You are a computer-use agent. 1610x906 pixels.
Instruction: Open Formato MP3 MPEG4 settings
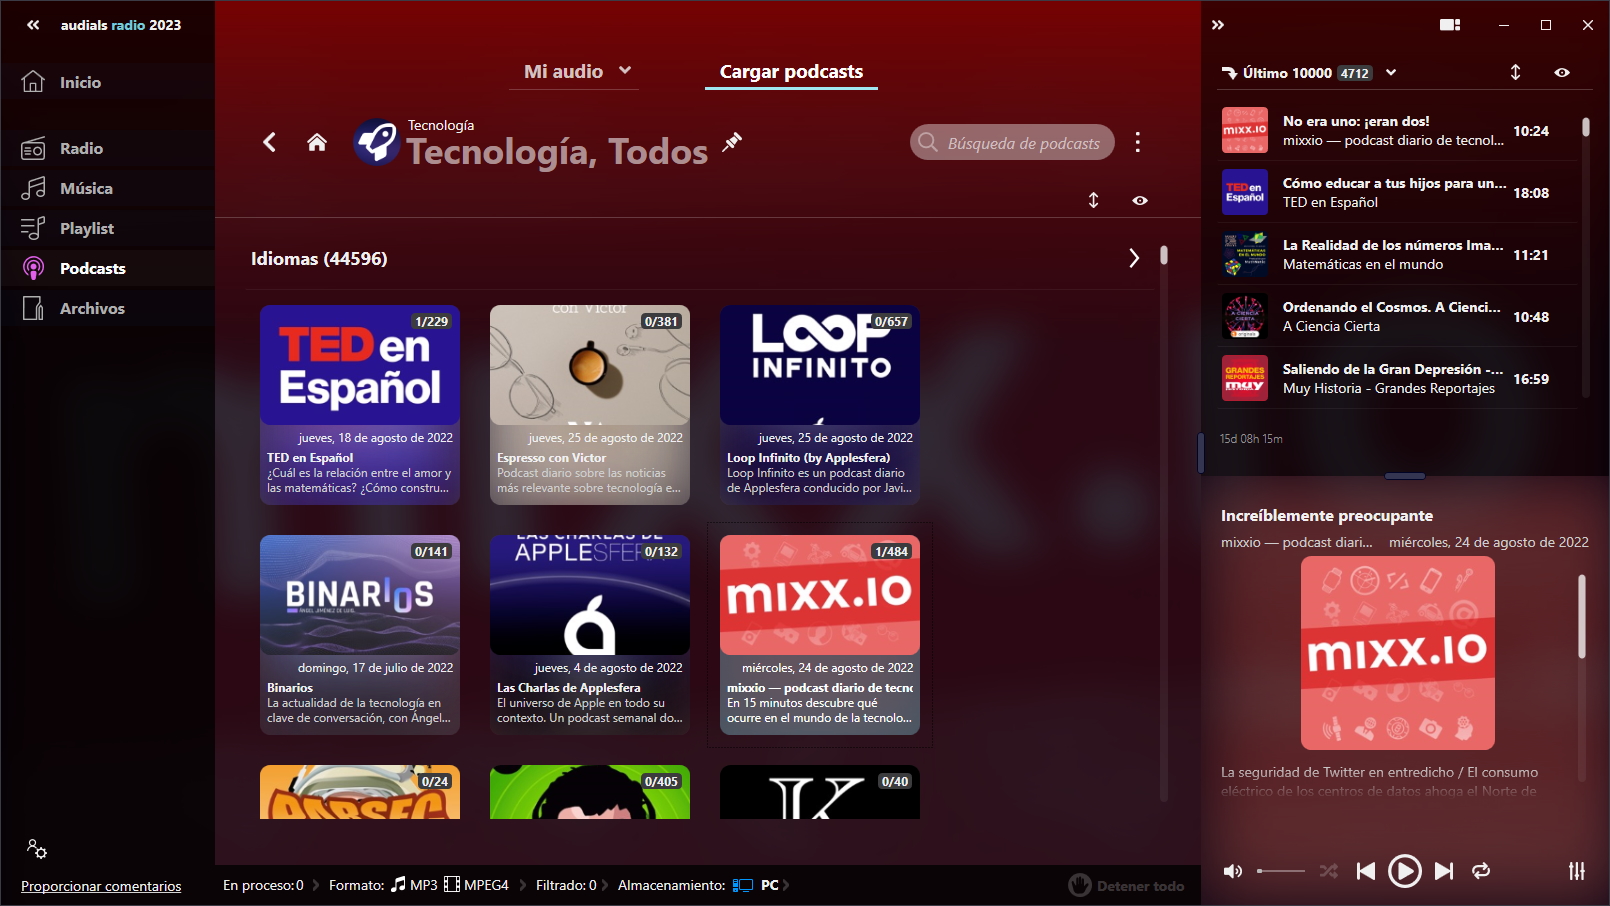(418, 885)
